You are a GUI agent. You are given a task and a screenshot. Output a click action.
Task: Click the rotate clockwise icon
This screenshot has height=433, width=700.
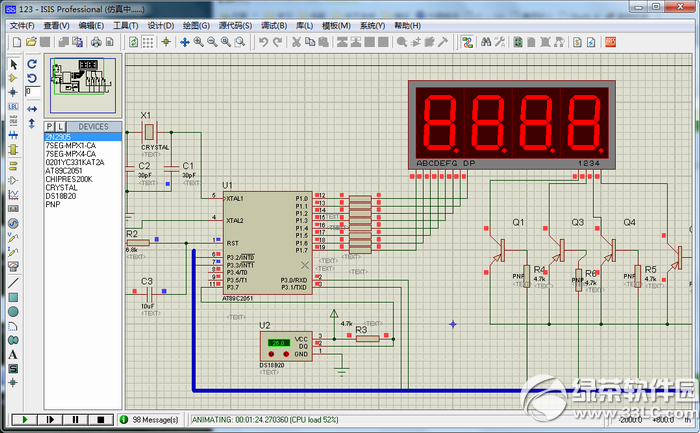[x=32, y=64]
